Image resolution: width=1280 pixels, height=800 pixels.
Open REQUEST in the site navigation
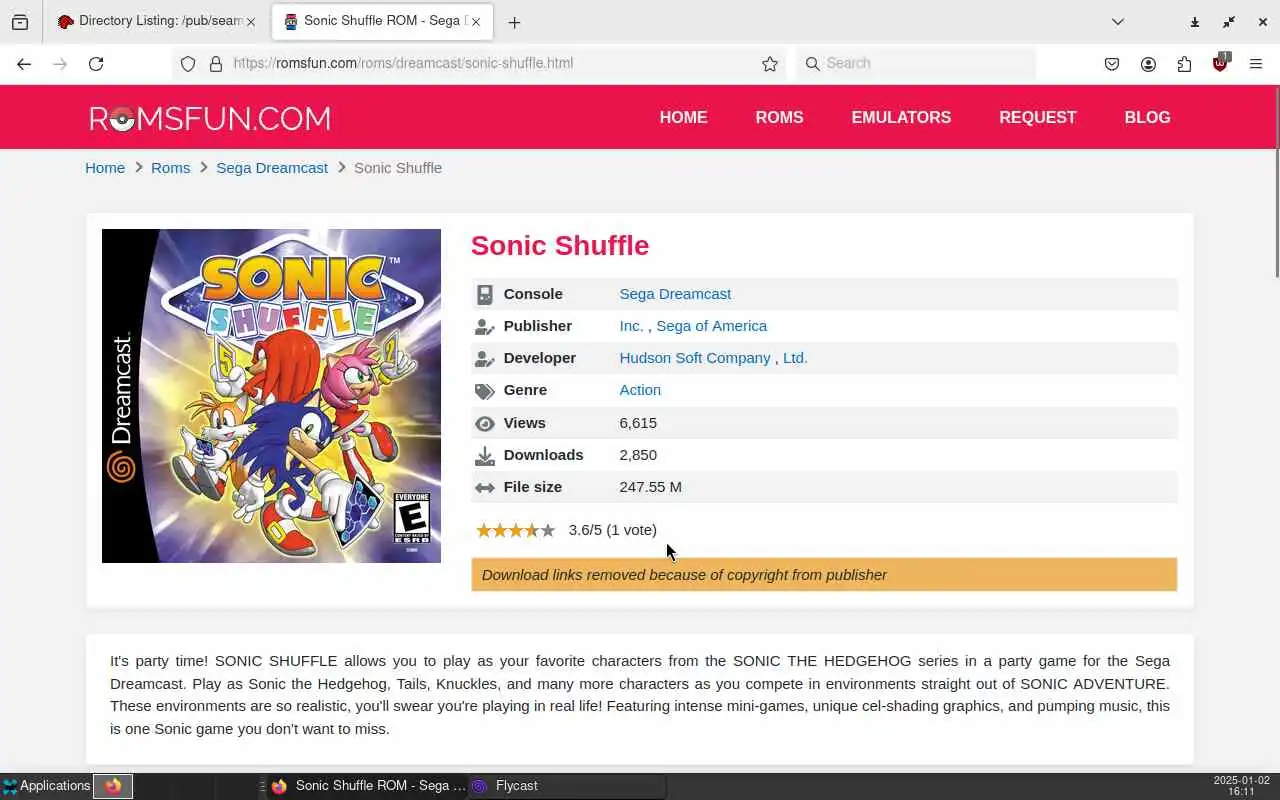[x=1038, y=117]
